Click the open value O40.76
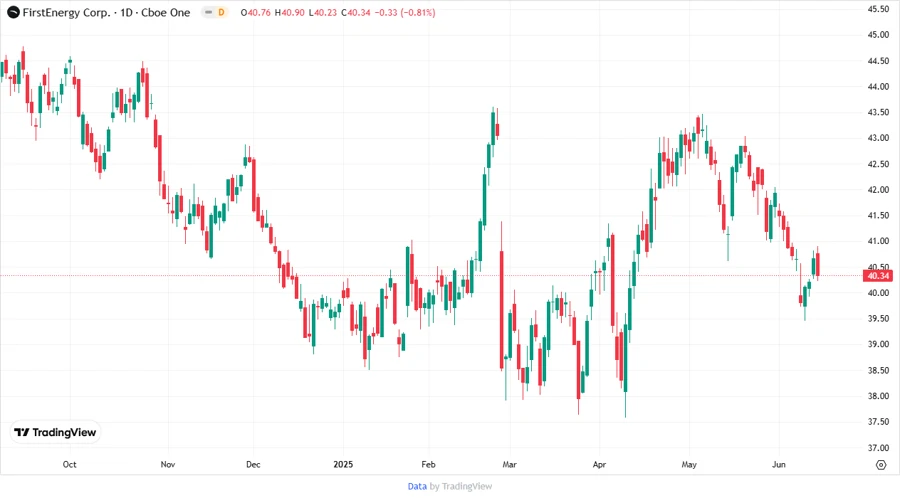Viewport: 900px width, 498px height. tap(256, 13)
